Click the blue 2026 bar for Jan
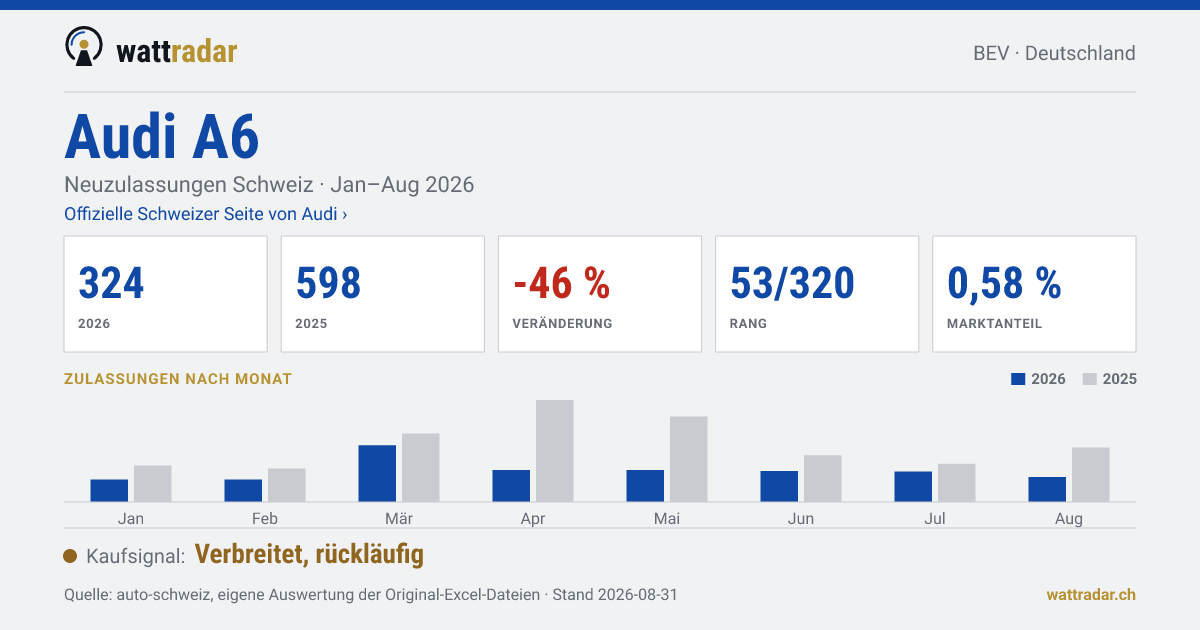Screen dimensions: 1200x630 [x=109, y=490]
